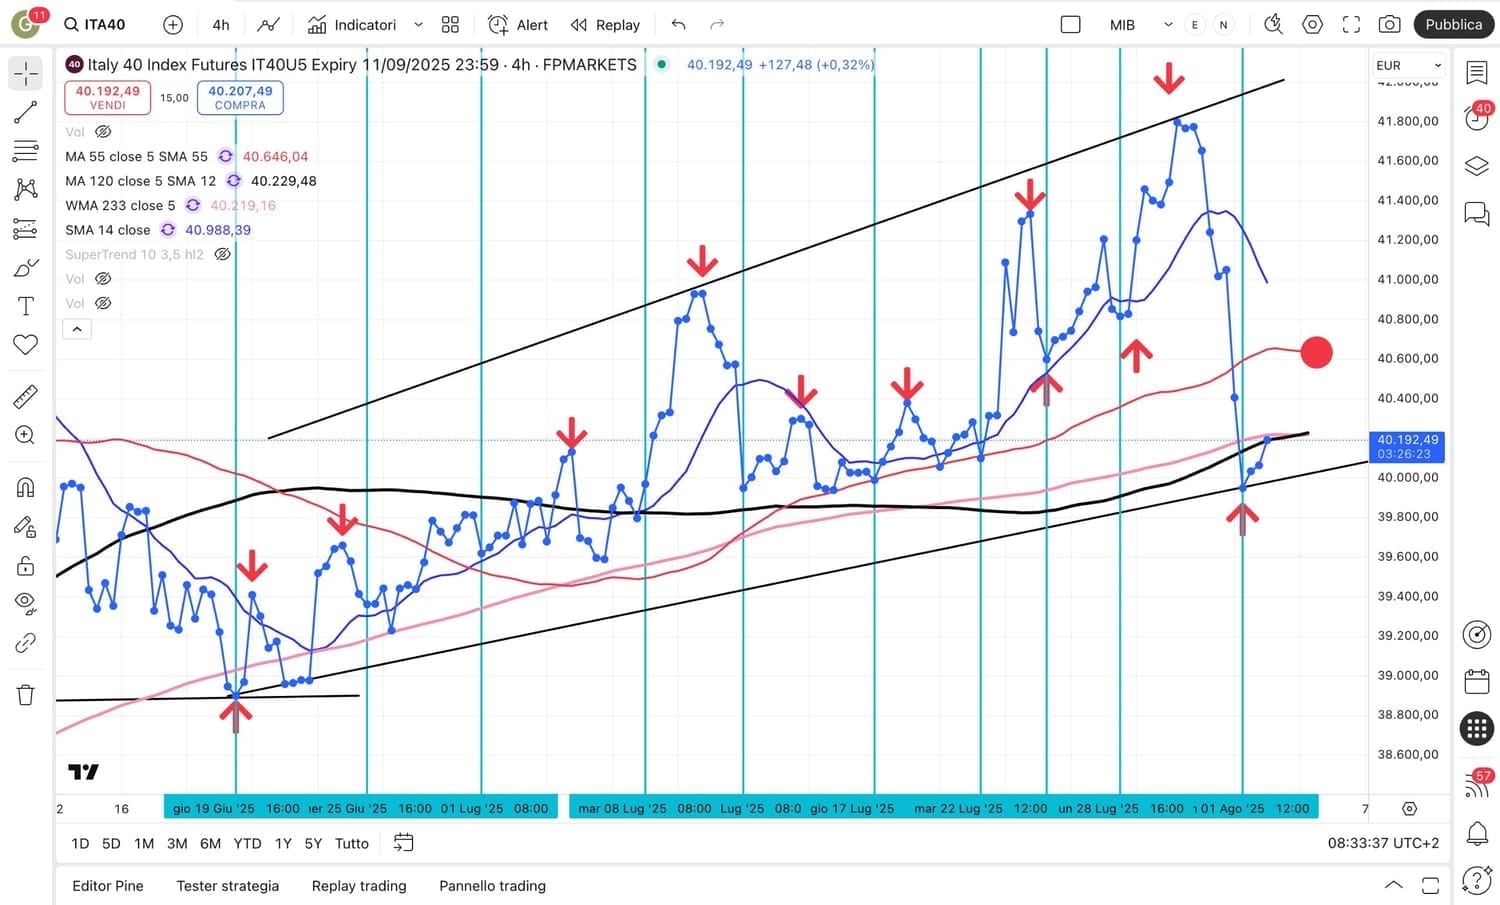The width and height of the screenshot is (1500, 905).
Task: Select the trend line drawing tool
Action: click(x=26, y=112)
